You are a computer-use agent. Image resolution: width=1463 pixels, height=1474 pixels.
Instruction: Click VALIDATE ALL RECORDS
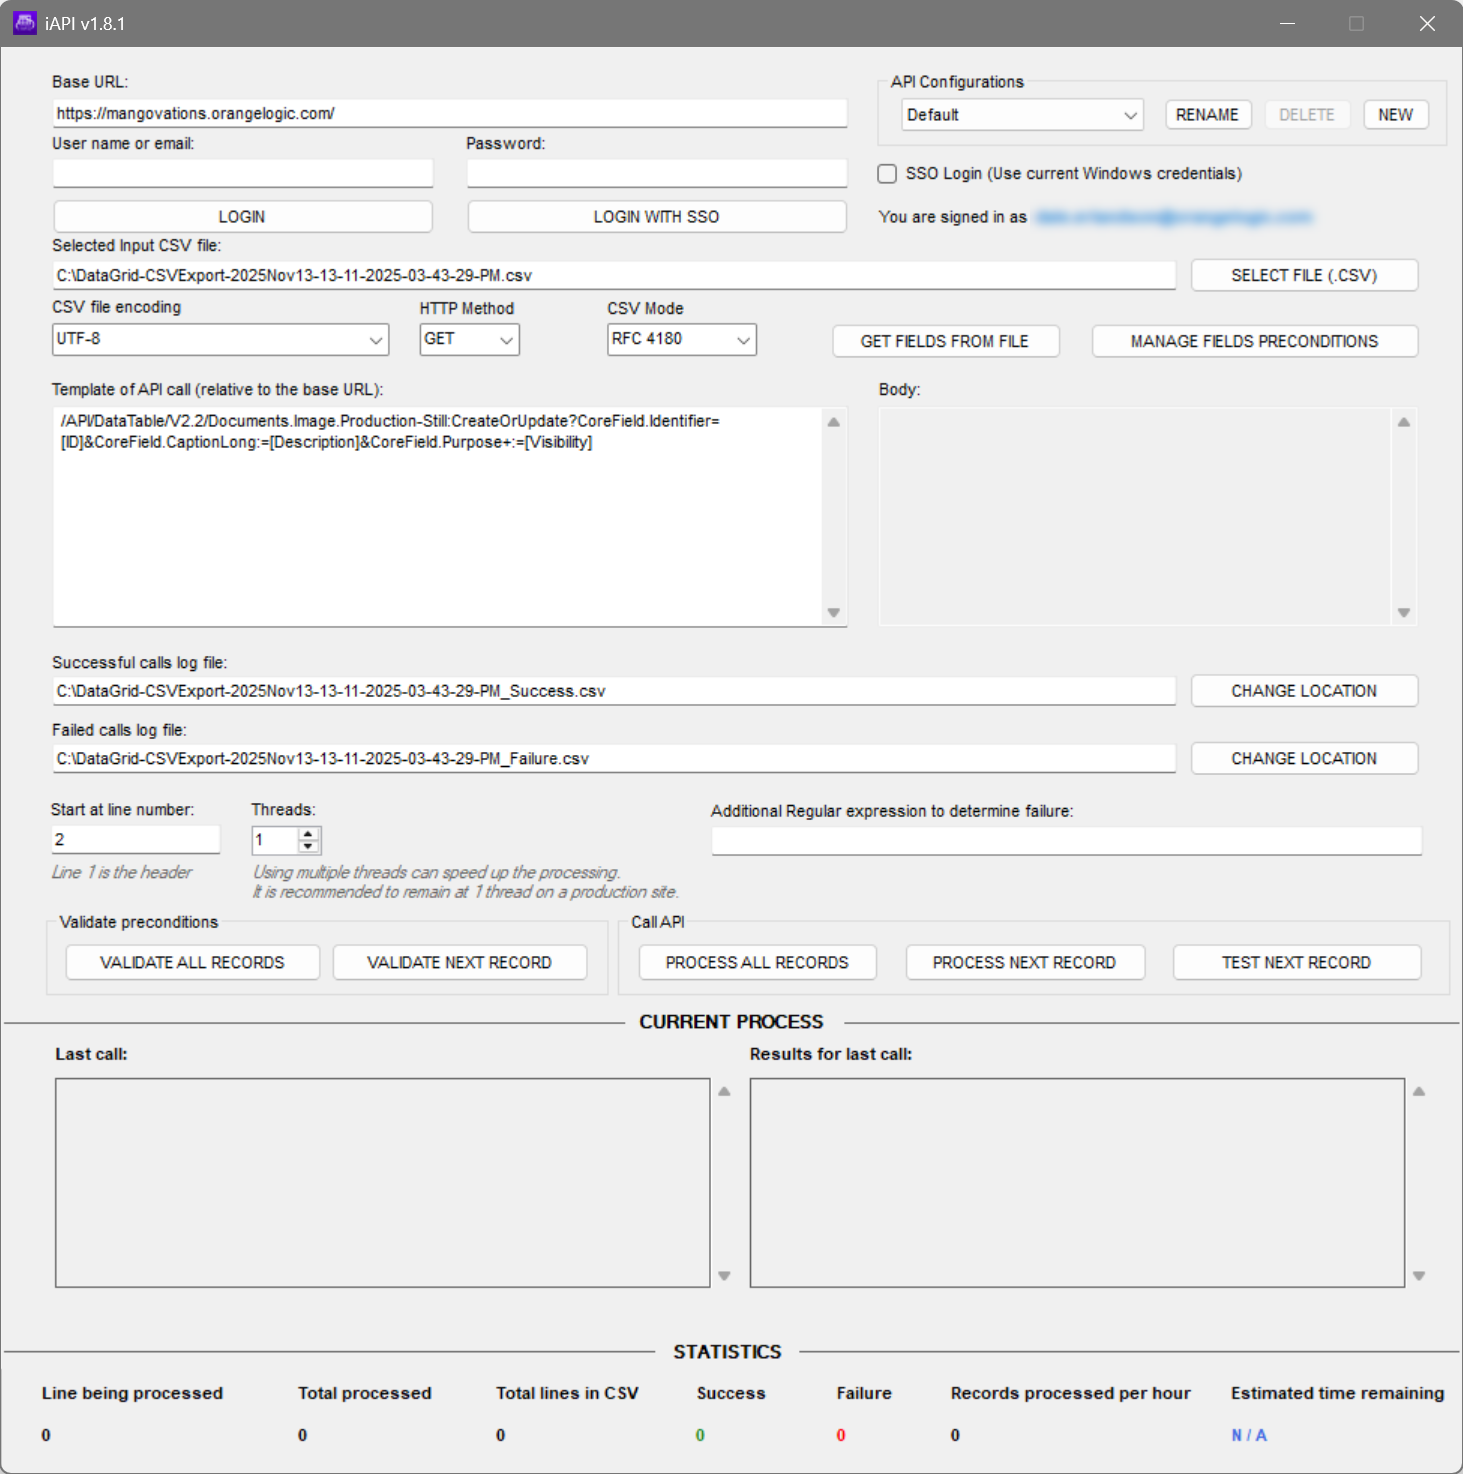tap(191, 962)
